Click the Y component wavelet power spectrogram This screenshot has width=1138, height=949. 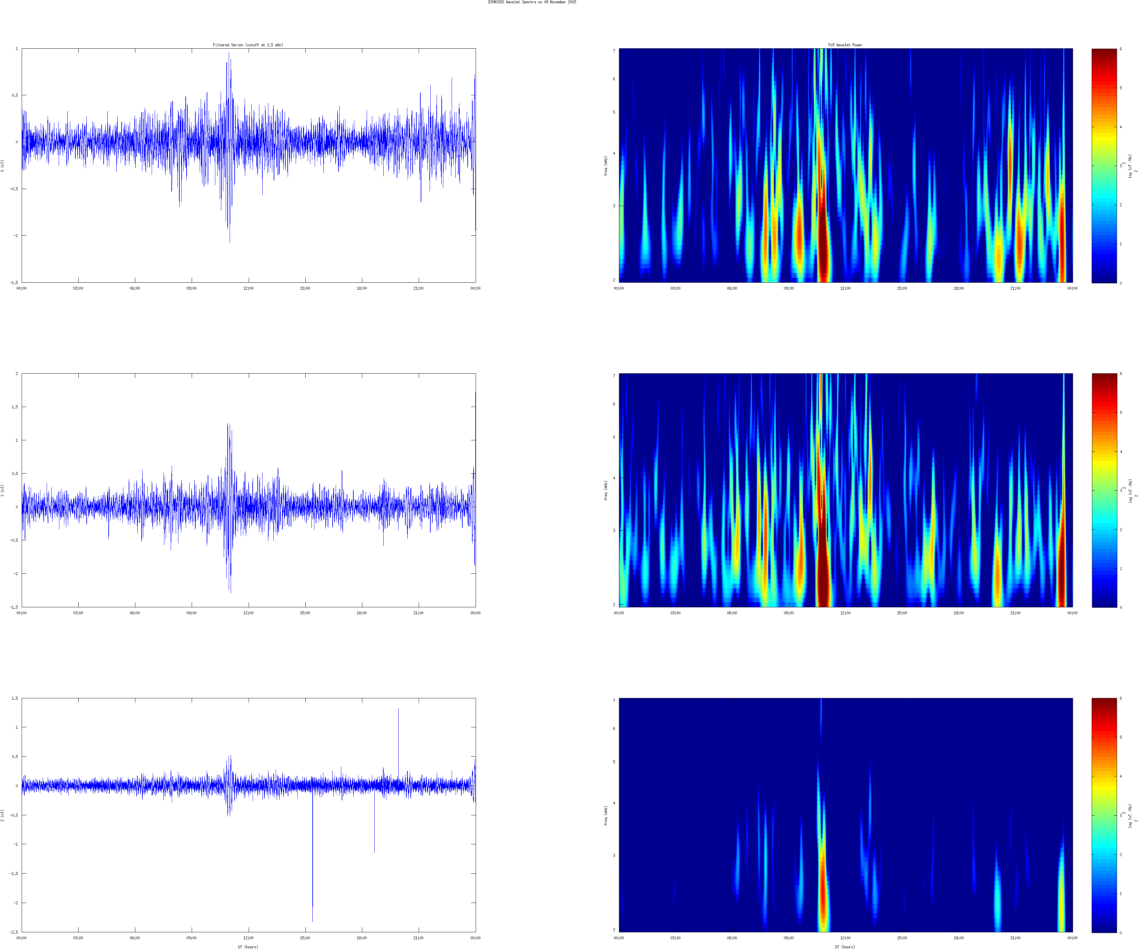click(846, 490)
